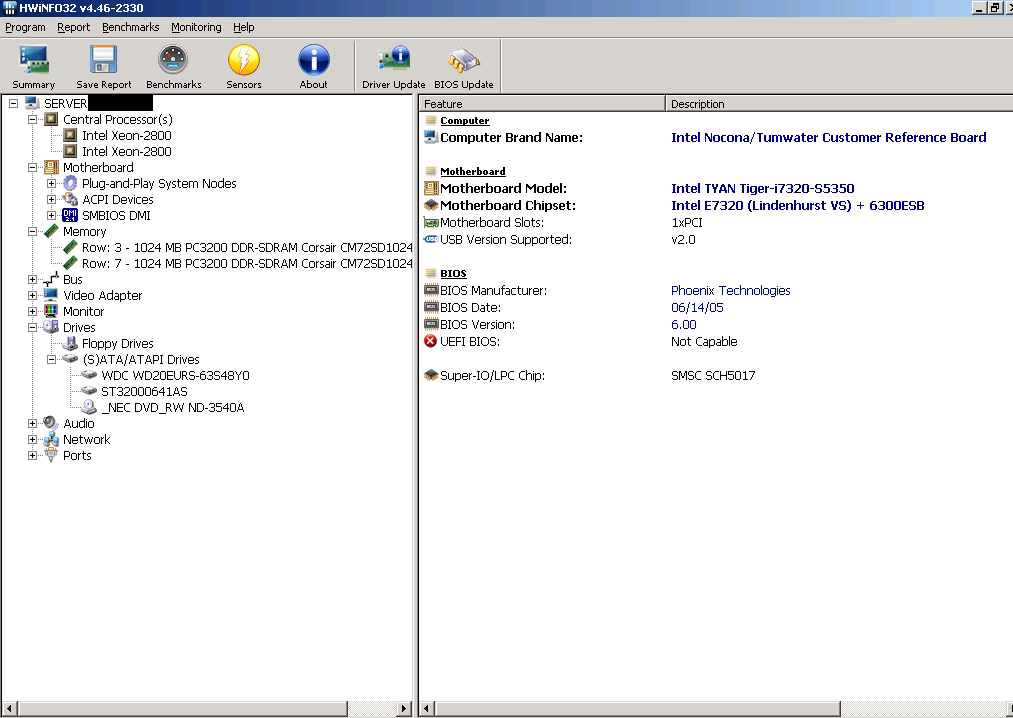Click right arrow of tree pane scrollbar
The width and height of the screenshot is (1013, 718).
pyautogui.click(x=404, y=709)
